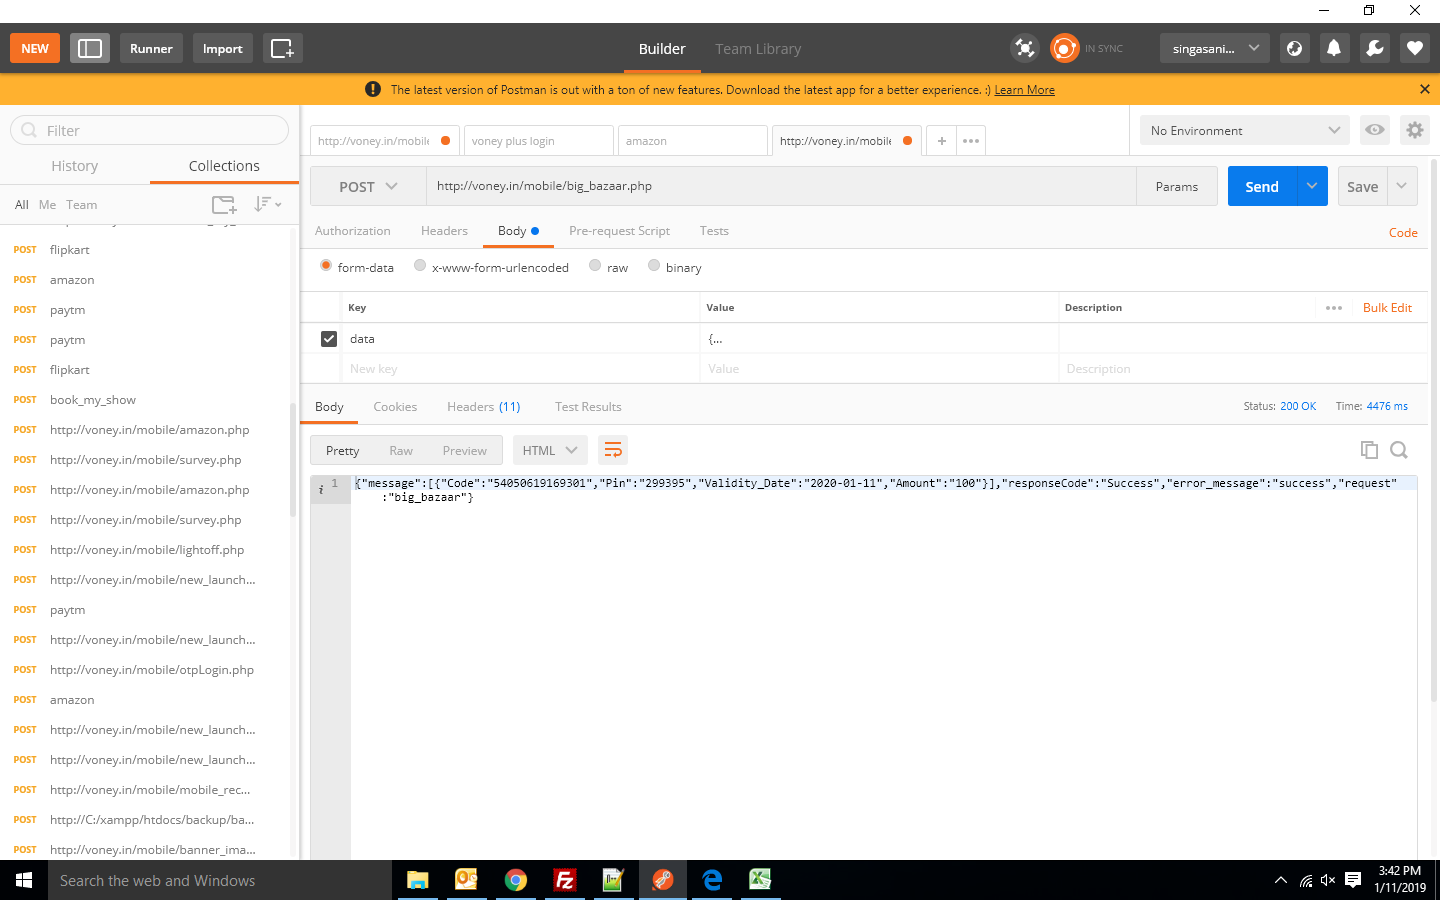
Task: Open No Environment dropdown
Action: tap(1245, 130)
